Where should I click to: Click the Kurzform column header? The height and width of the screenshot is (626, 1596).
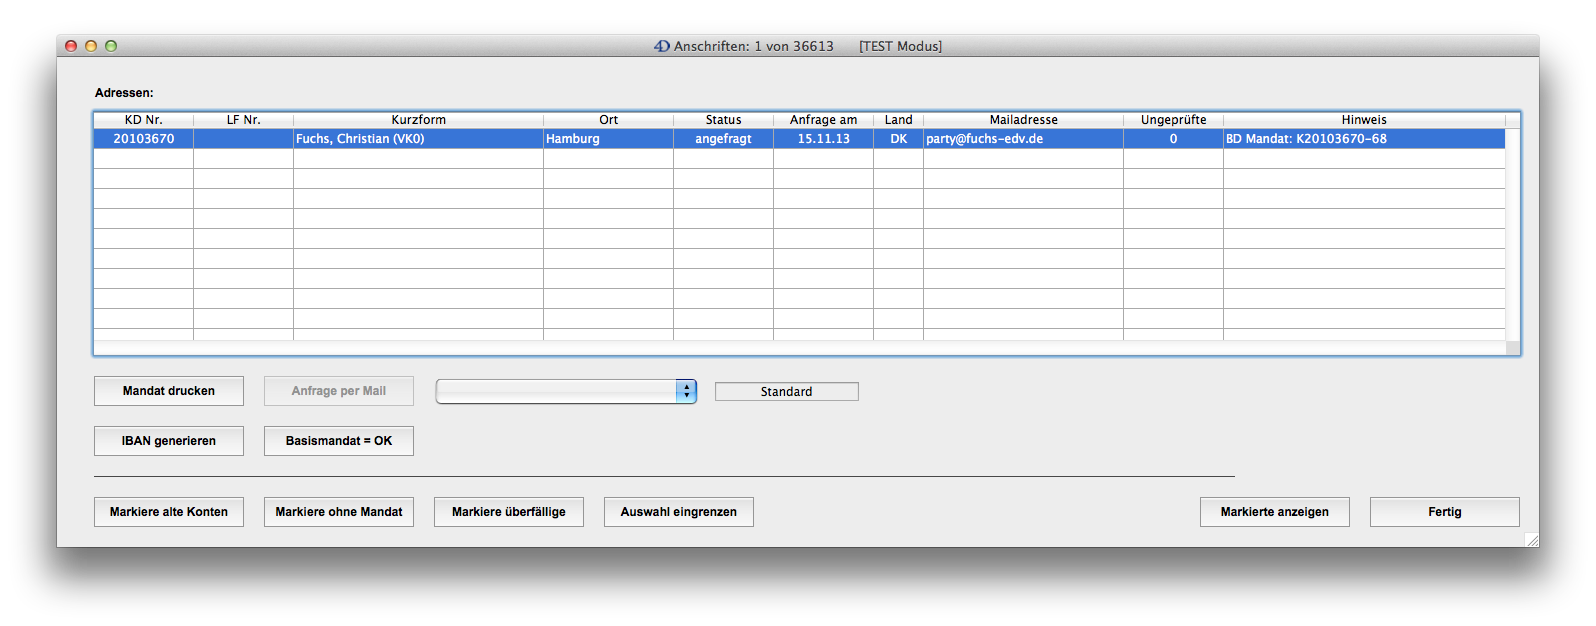pos(418,120)
